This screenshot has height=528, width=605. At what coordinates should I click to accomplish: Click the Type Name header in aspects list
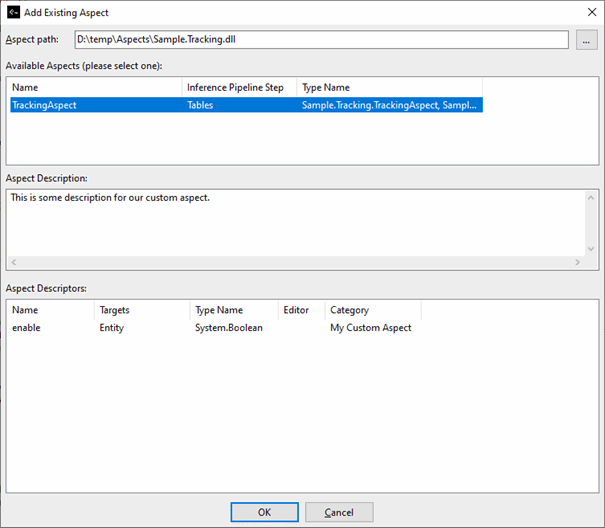coord(388,88)
